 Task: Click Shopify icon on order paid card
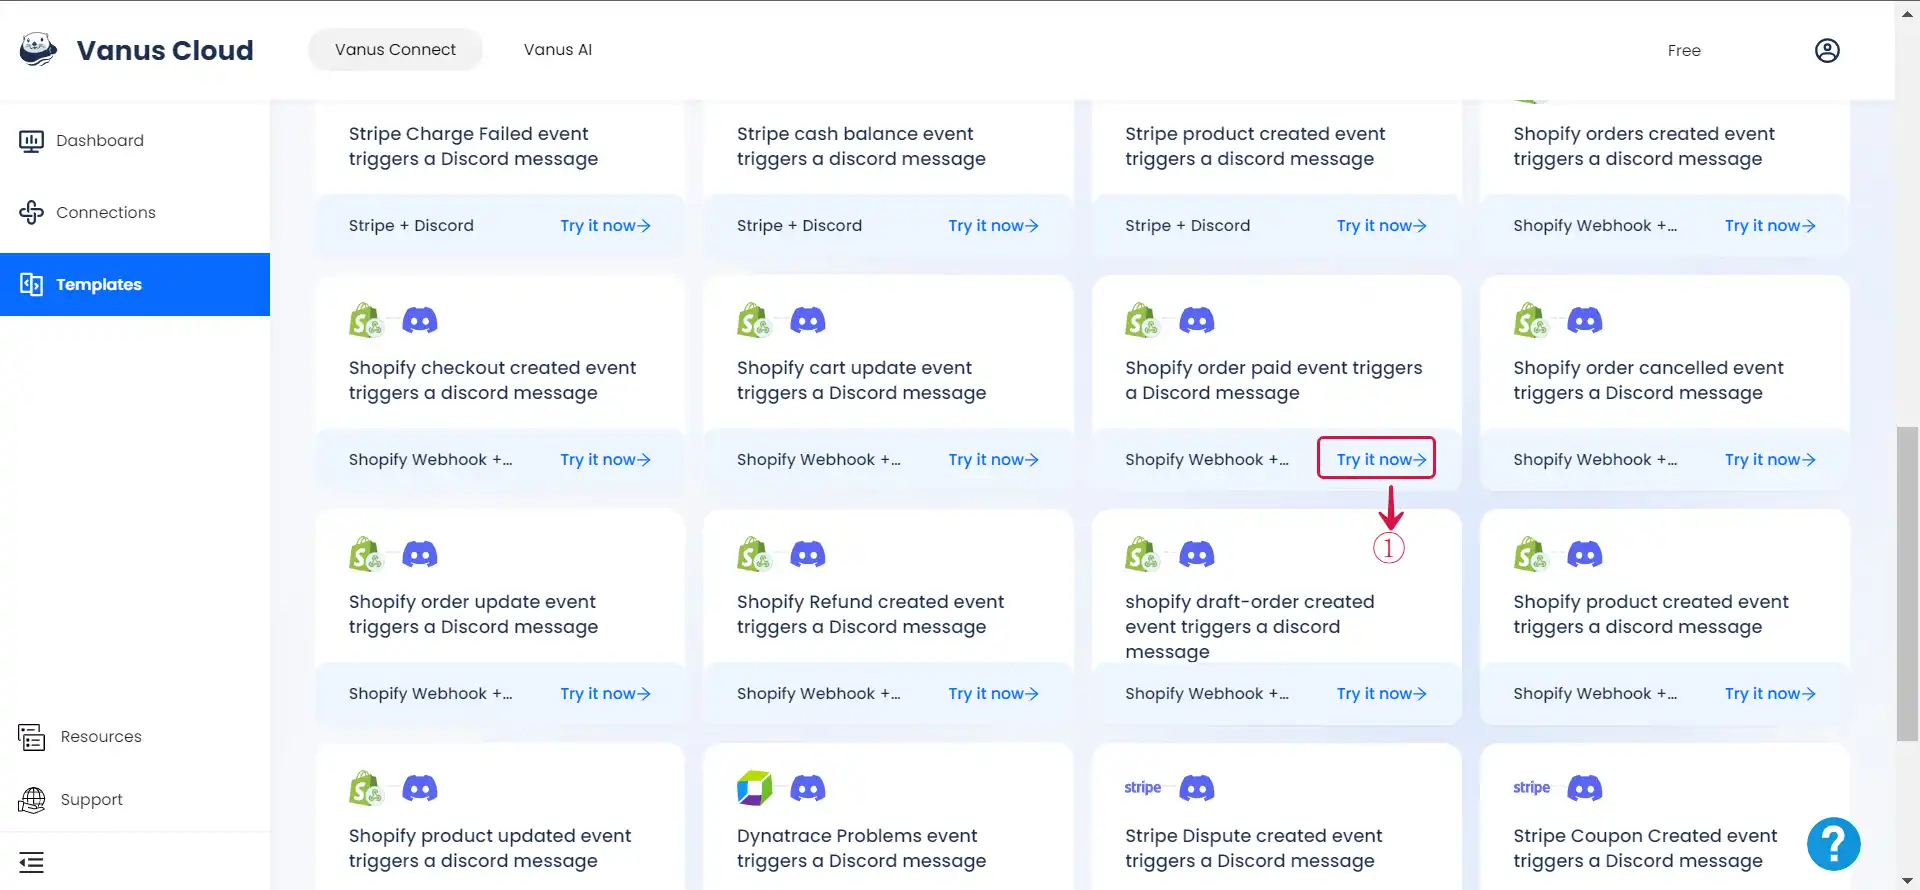click(x=1142, y=320)
